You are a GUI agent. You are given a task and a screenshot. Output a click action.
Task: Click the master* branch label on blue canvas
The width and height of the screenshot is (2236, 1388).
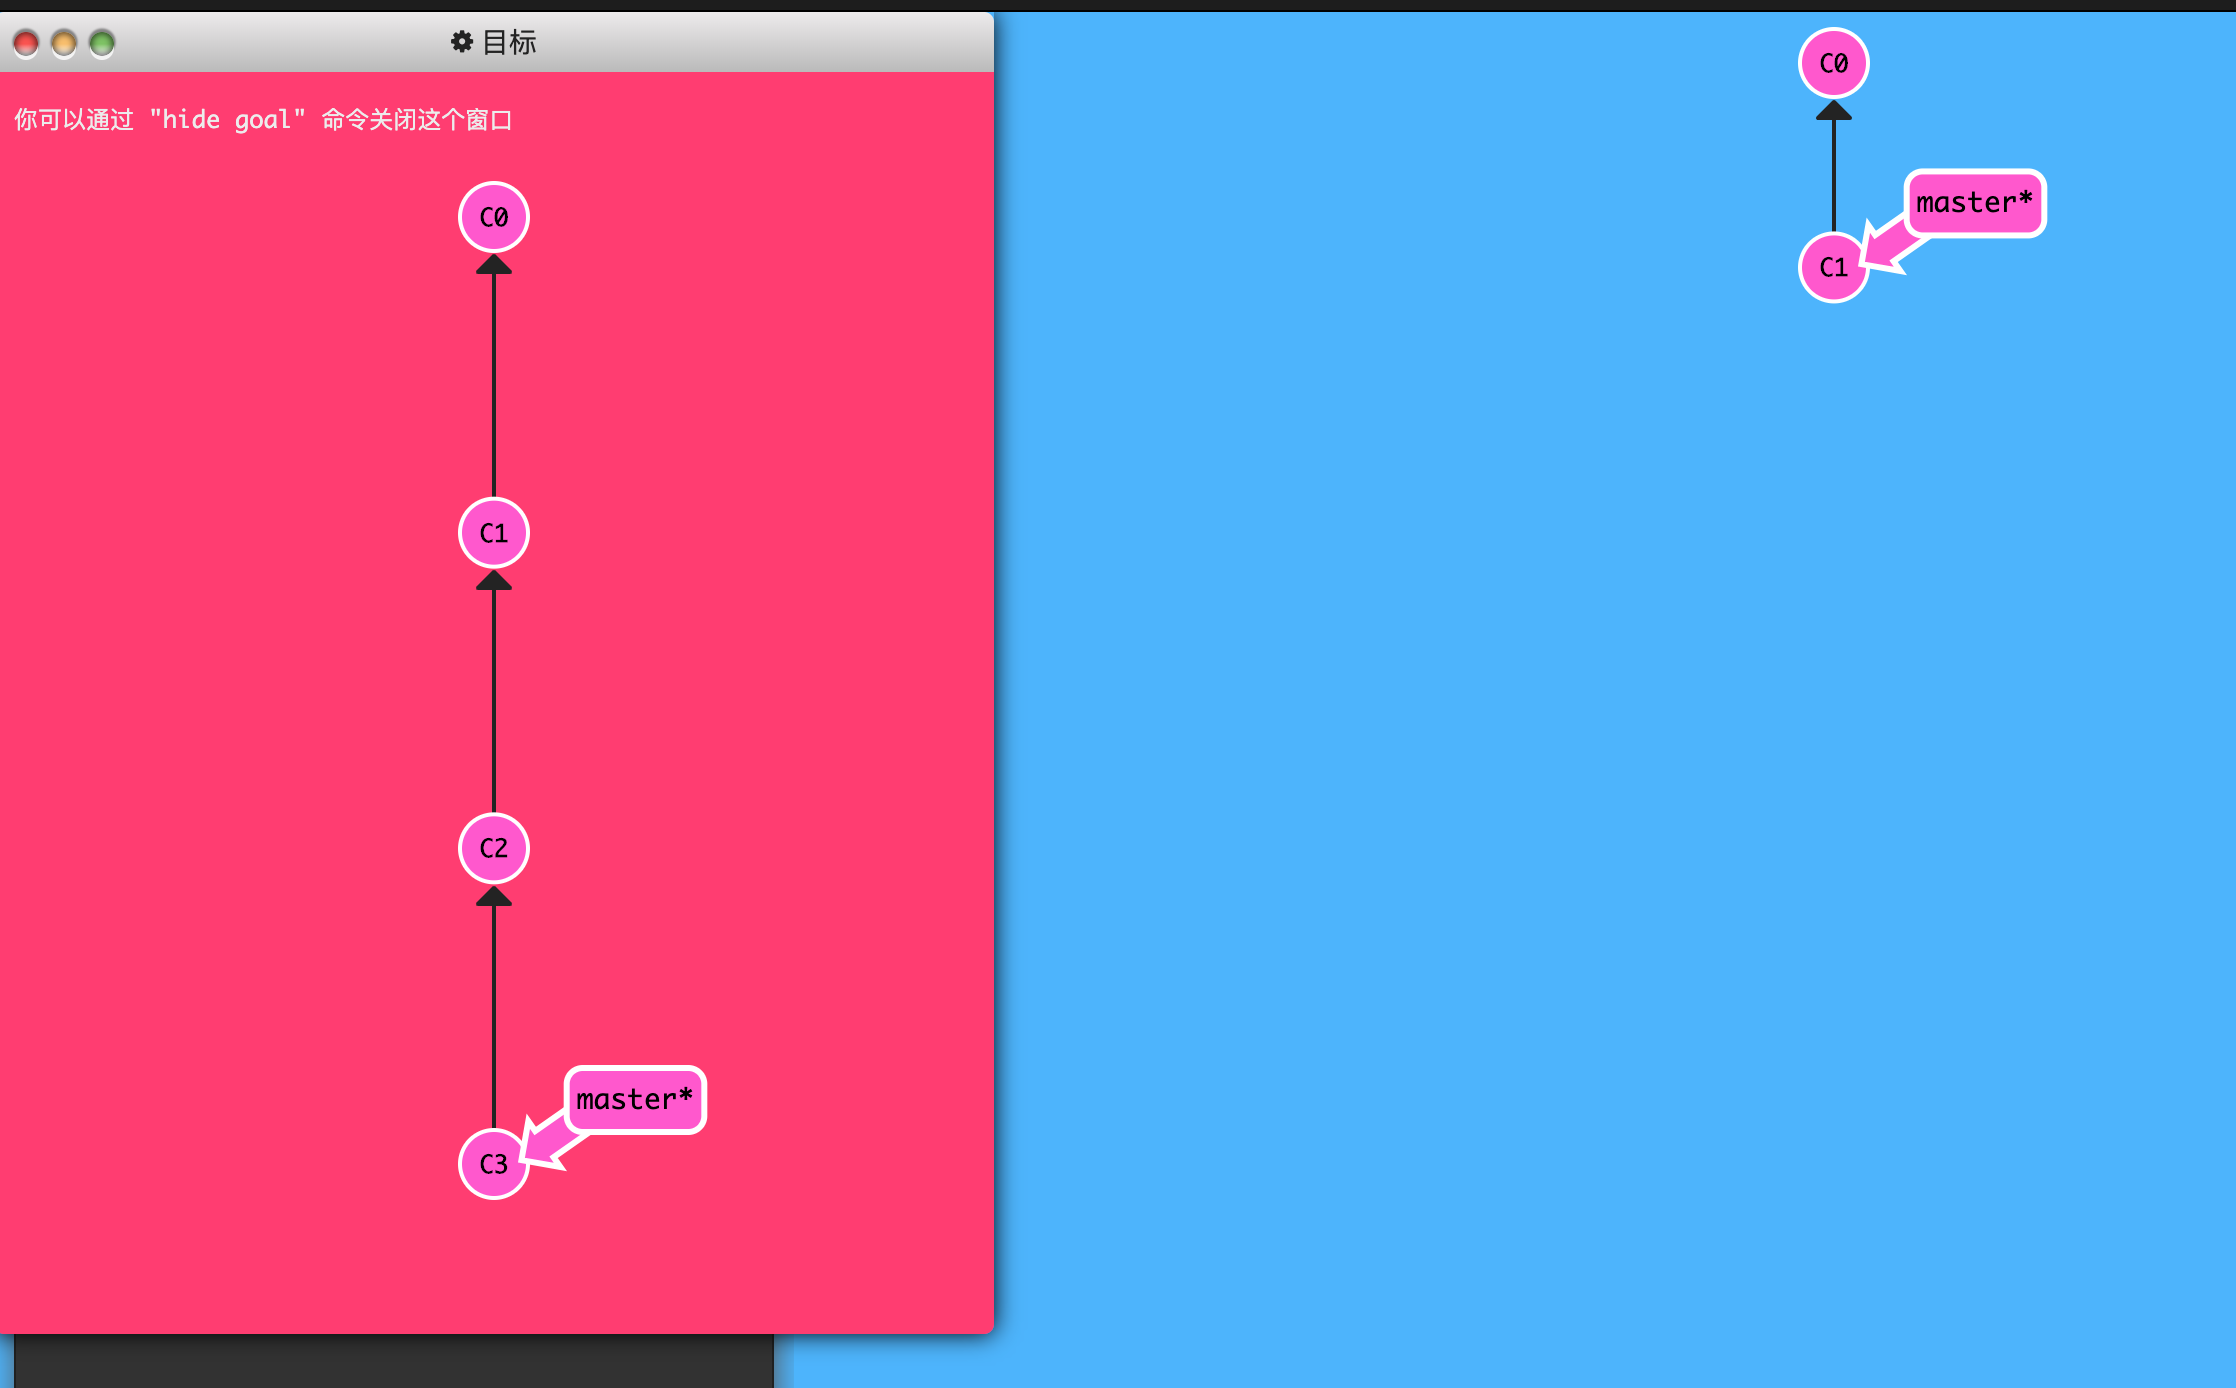point(1974,203)
